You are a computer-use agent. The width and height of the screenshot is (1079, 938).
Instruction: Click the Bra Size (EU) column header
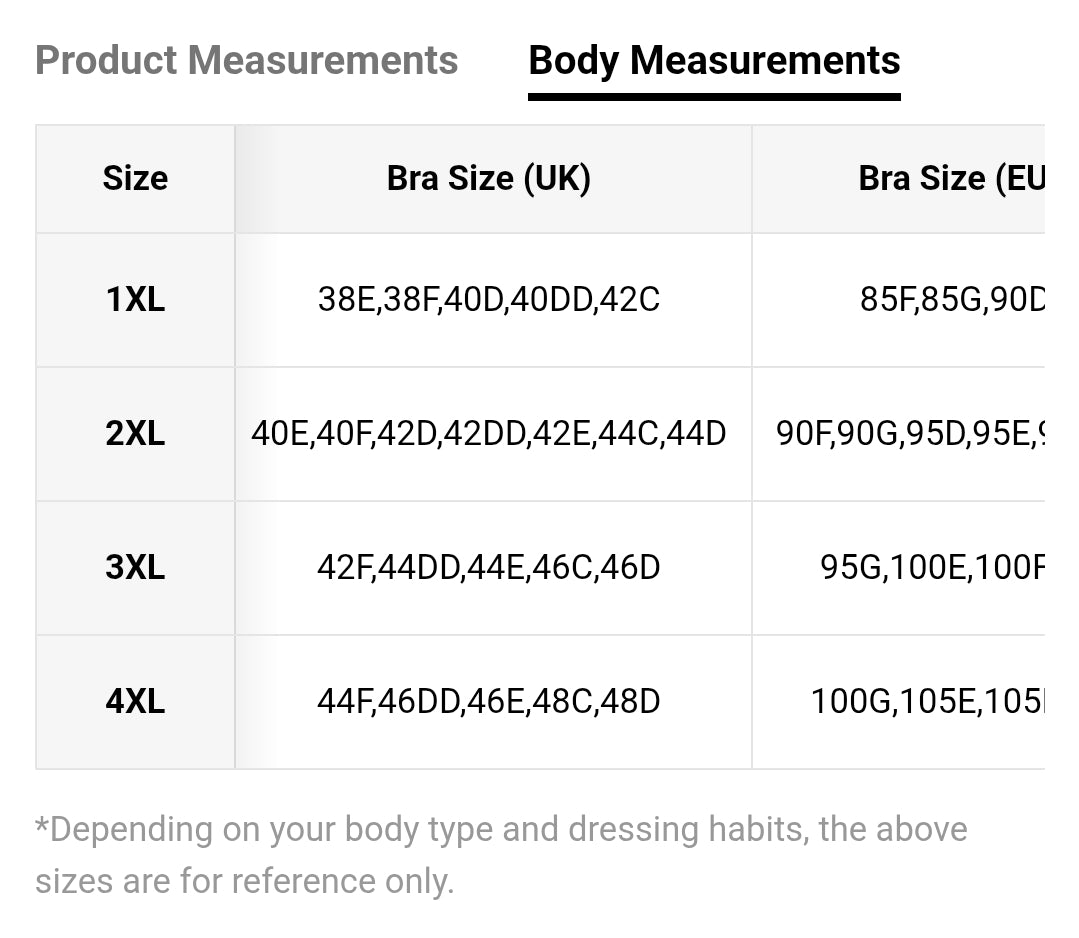[950, 179]
